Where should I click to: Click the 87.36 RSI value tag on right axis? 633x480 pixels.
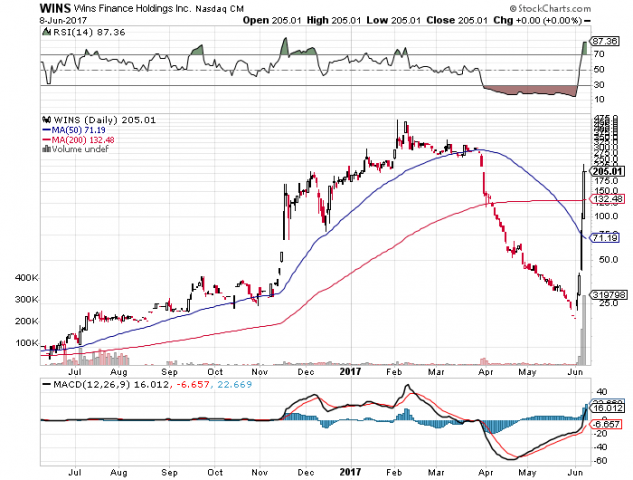(604, 41)
